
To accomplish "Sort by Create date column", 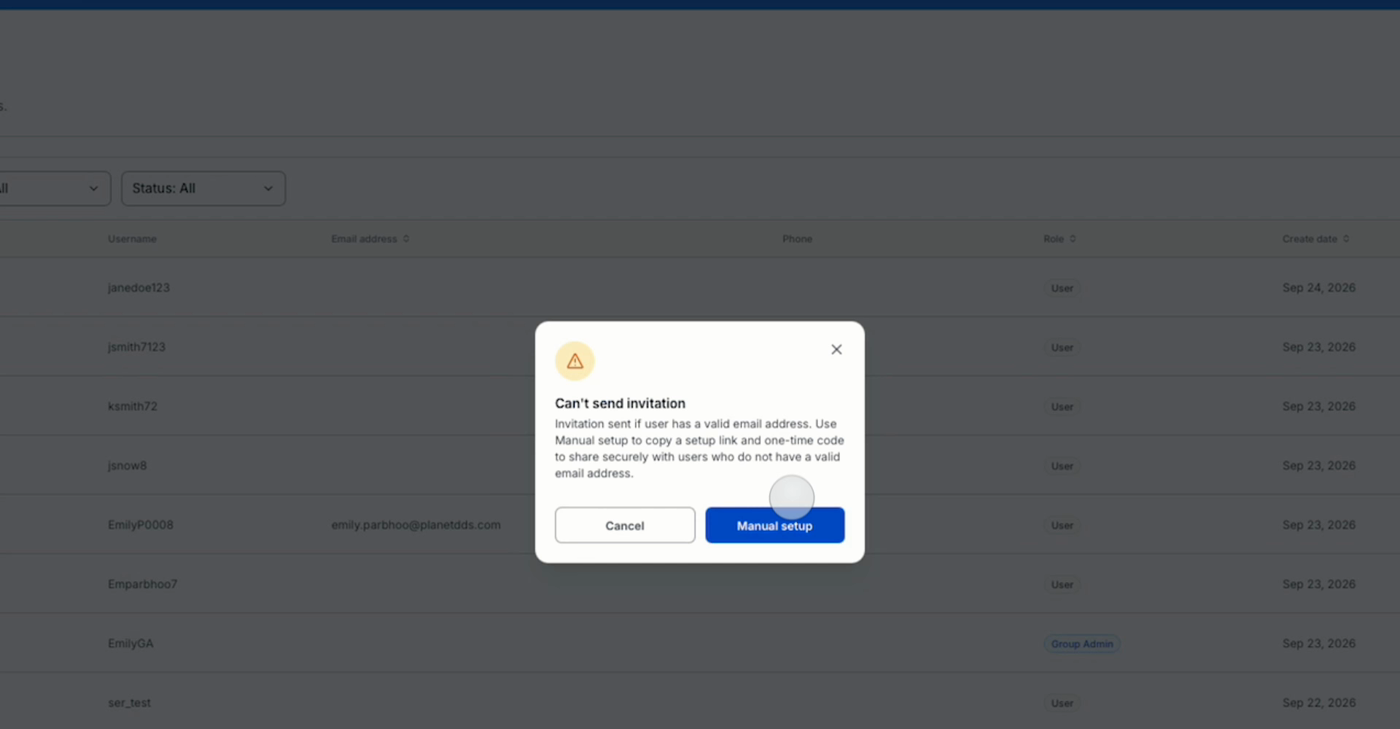I will (1316, 239).
